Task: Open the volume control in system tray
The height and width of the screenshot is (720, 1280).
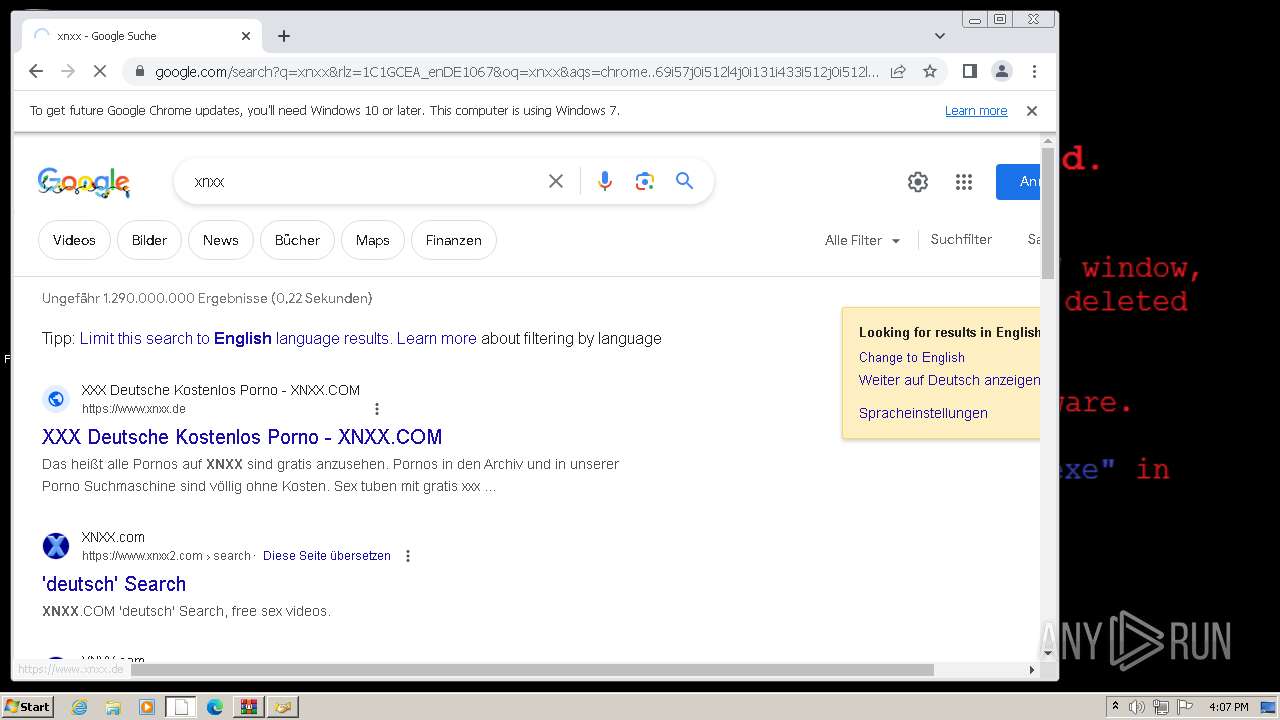Action: (x=1136, y=707)
